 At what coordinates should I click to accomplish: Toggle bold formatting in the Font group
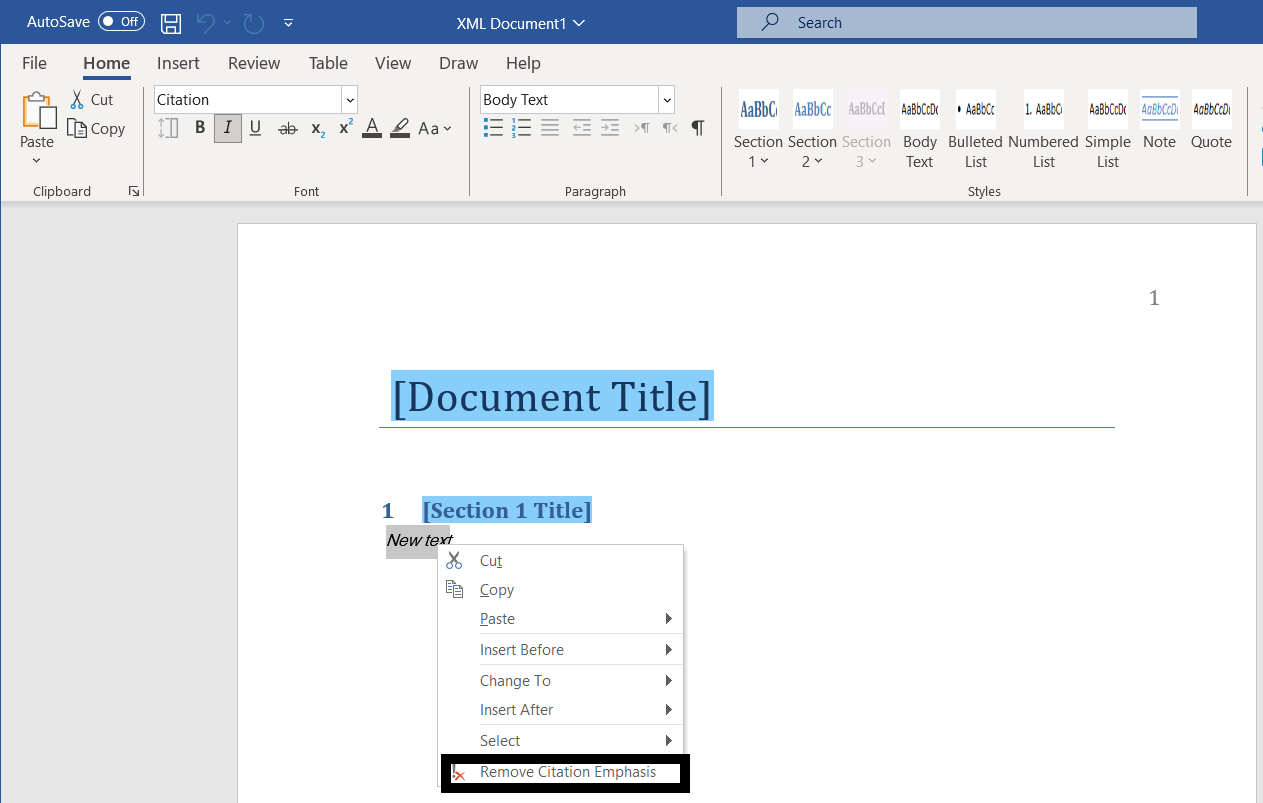click(199, 127)
